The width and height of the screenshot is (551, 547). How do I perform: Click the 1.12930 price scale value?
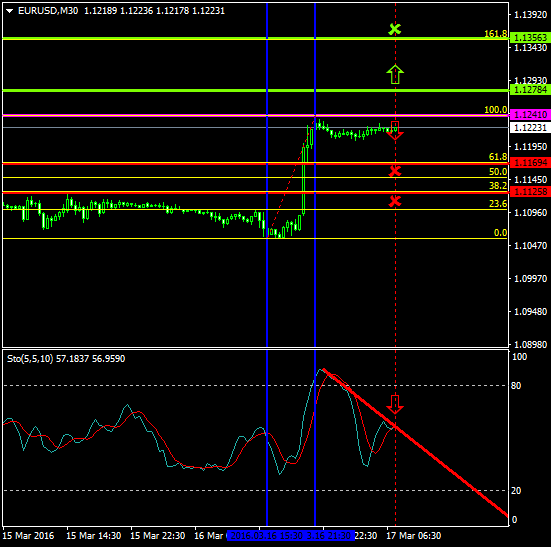pos(531,80)
